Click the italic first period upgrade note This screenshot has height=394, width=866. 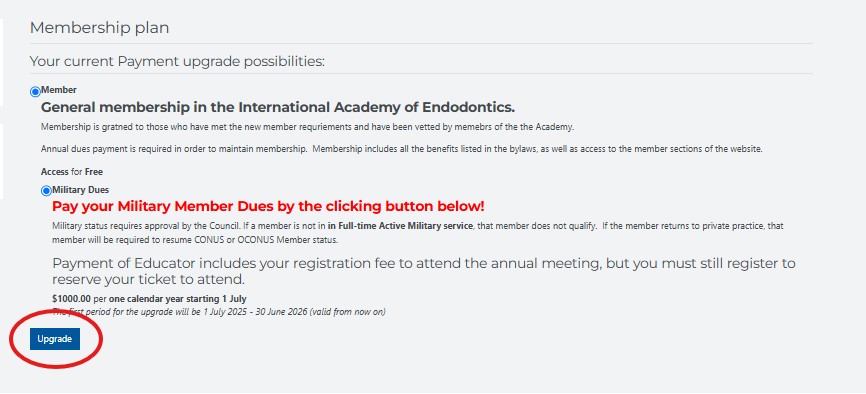point(219,312)
